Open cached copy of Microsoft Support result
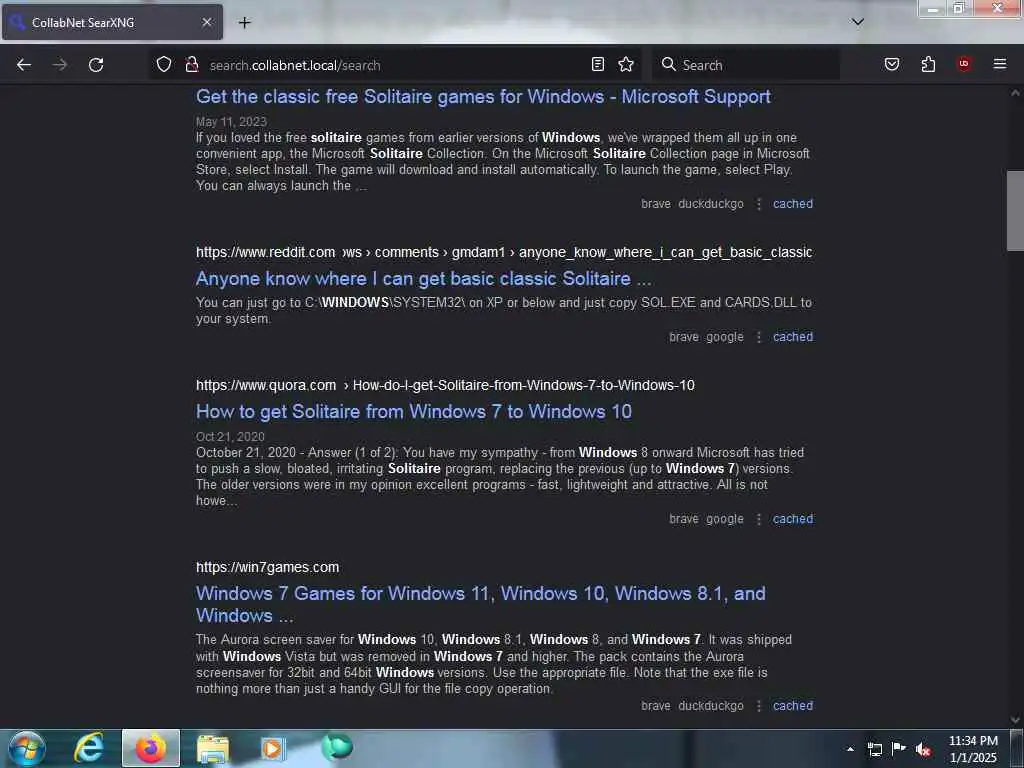This screenshot has width=1024, height=768. coord(793,204)
